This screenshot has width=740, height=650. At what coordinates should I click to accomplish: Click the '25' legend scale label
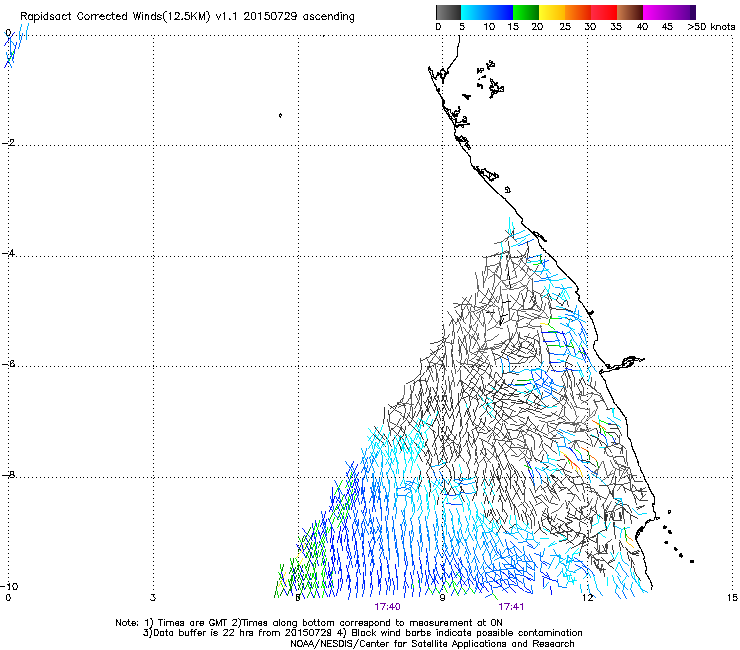[x=565, y=27]
